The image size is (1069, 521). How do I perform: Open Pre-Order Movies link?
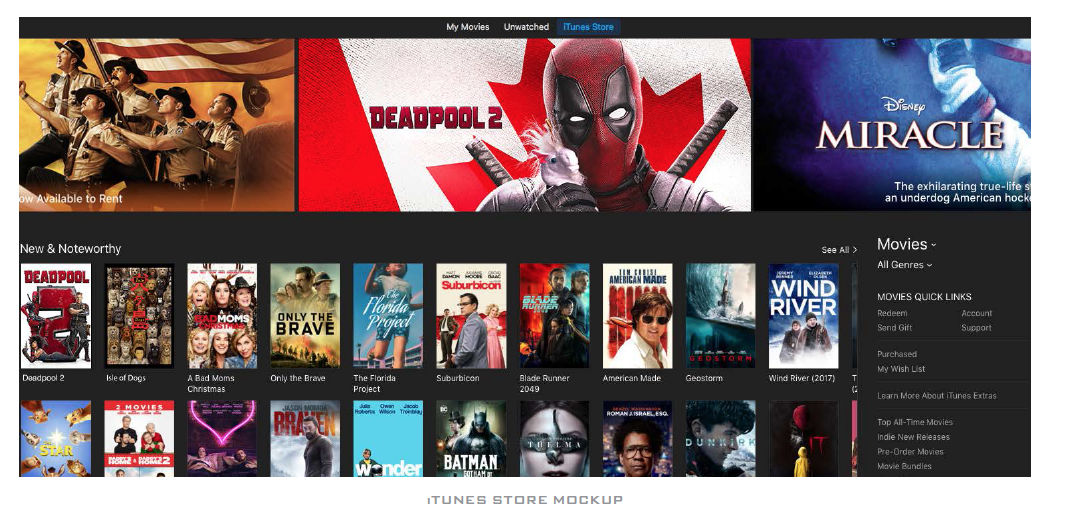(911, 451)
